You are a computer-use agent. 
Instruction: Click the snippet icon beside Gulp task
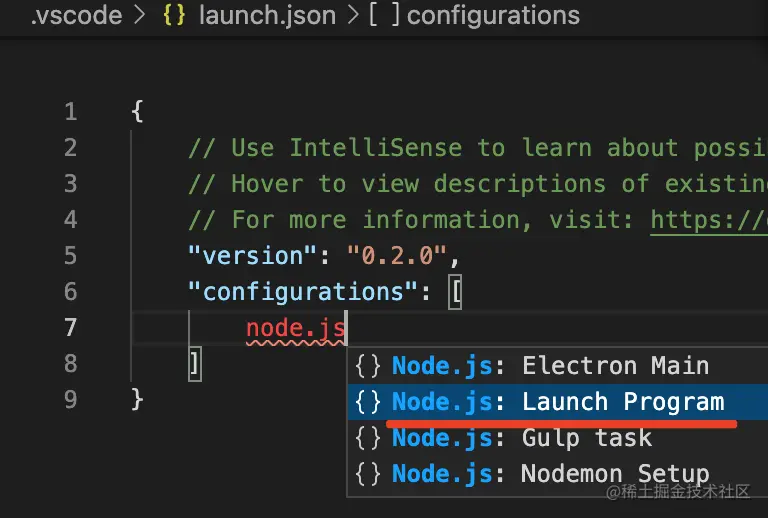tap(368, 438)
